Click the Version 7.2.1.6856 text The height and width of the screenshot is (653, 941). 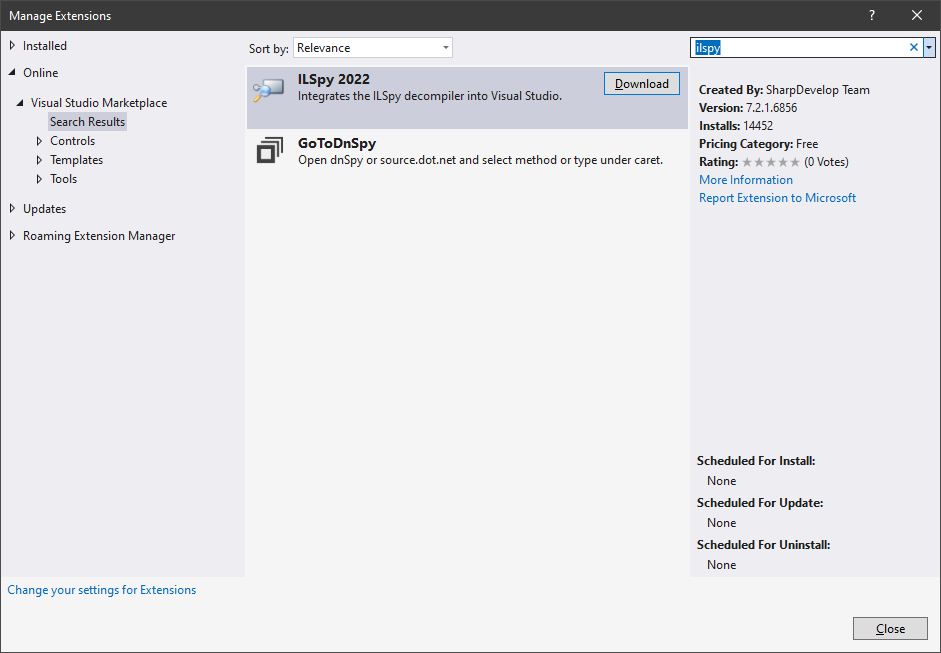748,108
